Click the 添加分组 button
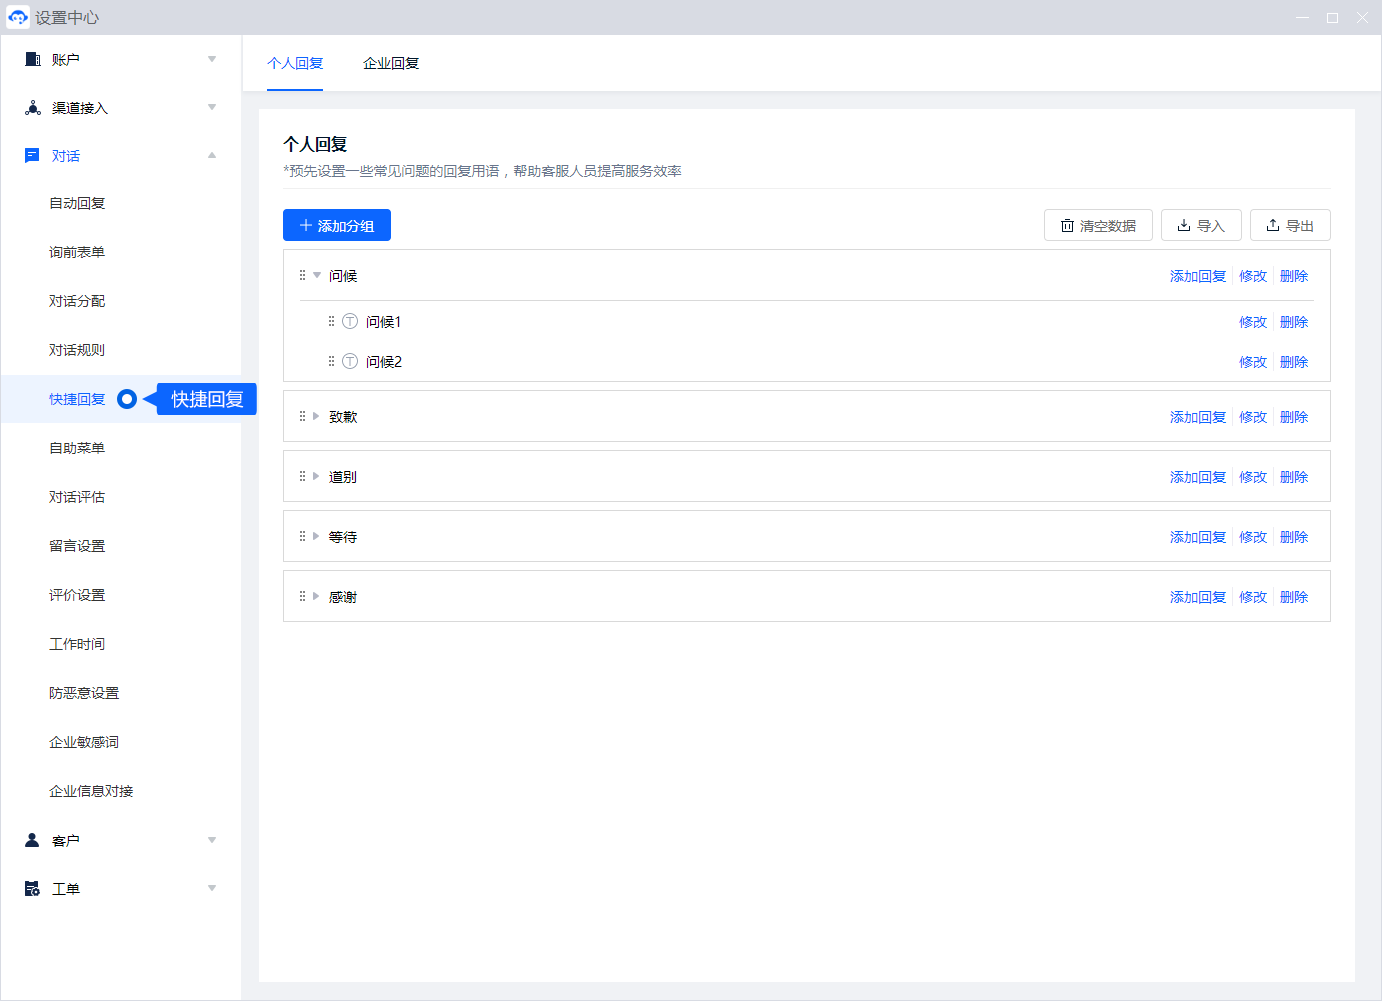The image size is (1382, 1001). pyautogui.click(x=337, y=225)
